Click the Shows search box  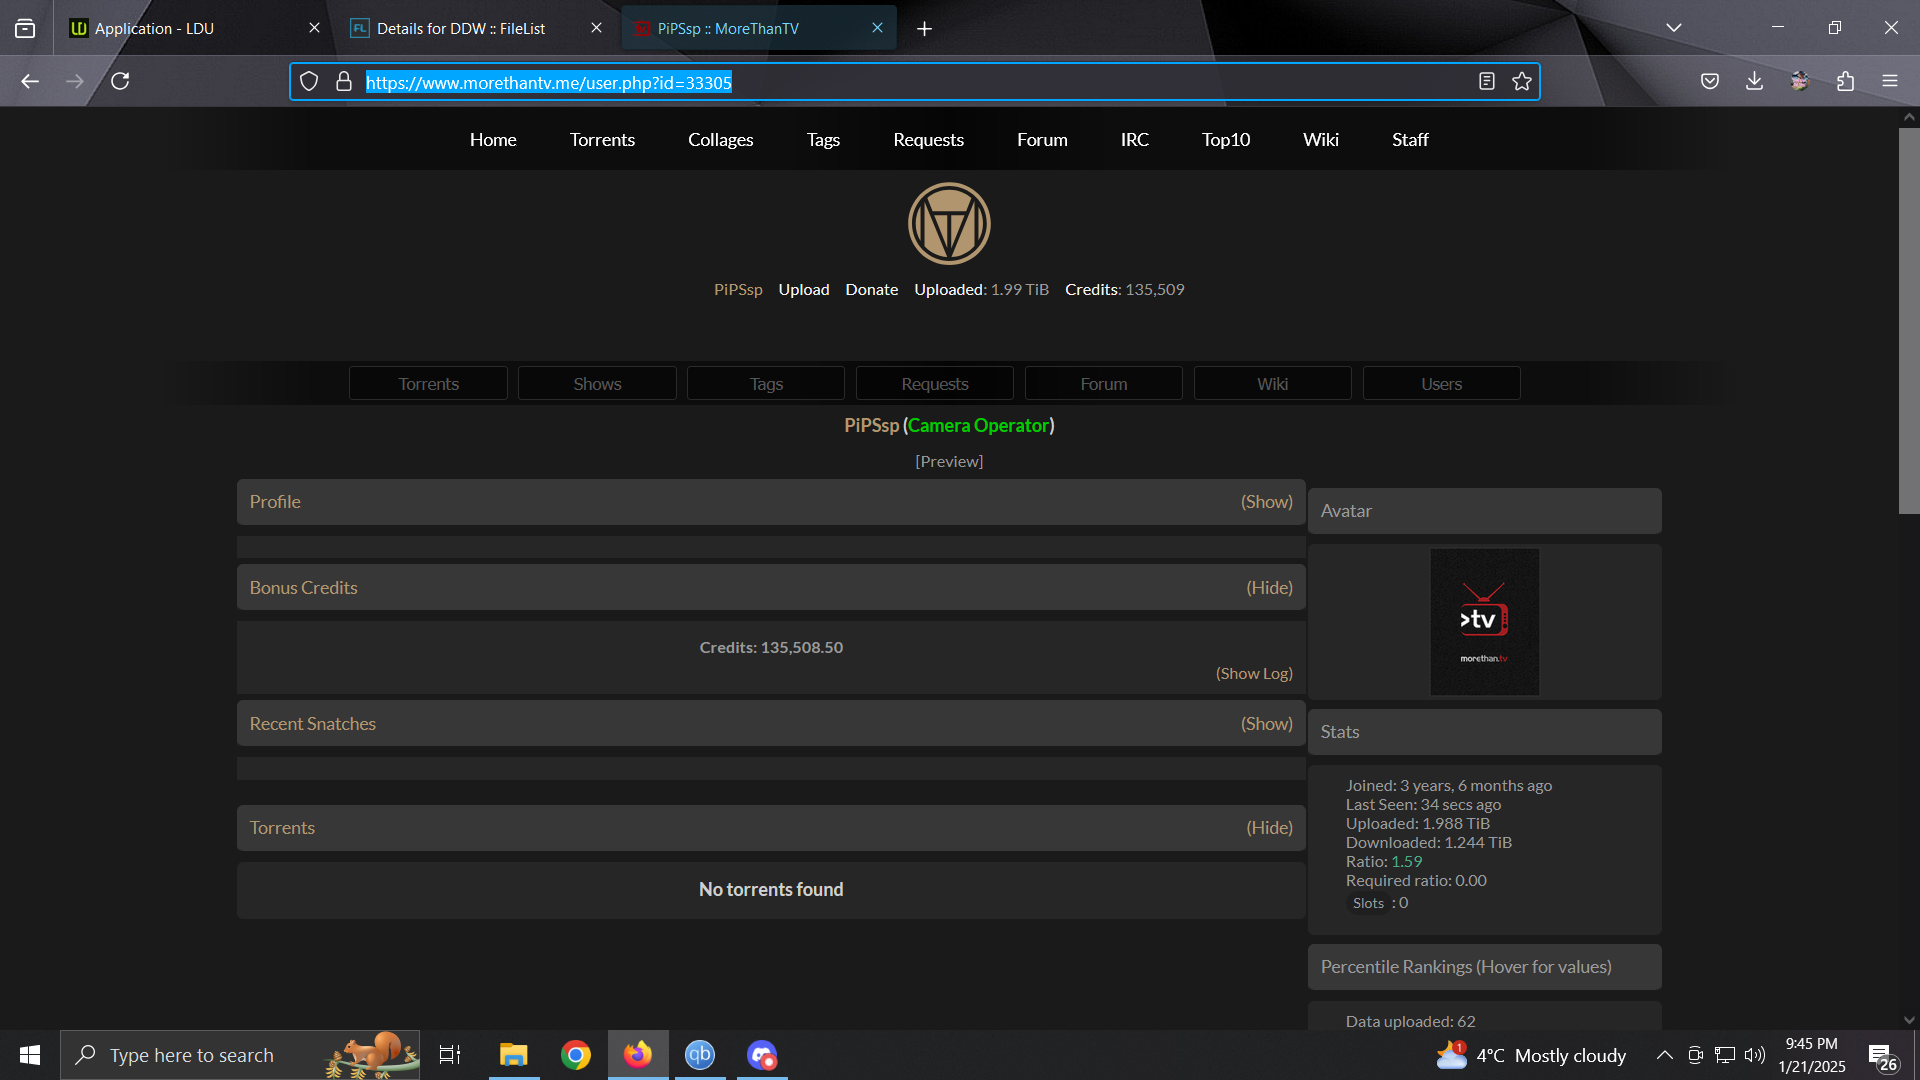[x=597, y=384]
